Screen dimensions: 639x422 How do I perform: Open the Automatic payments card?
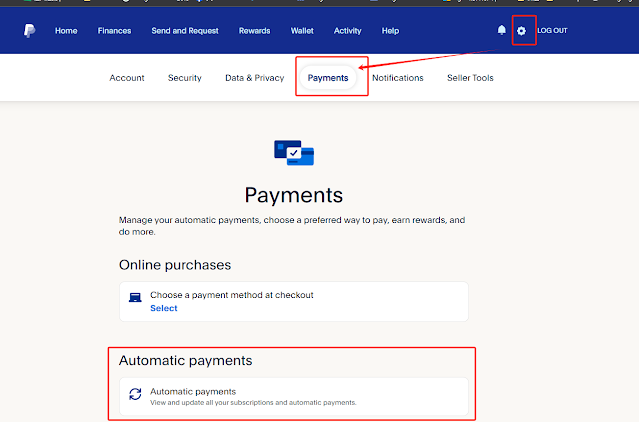(294, 396)
